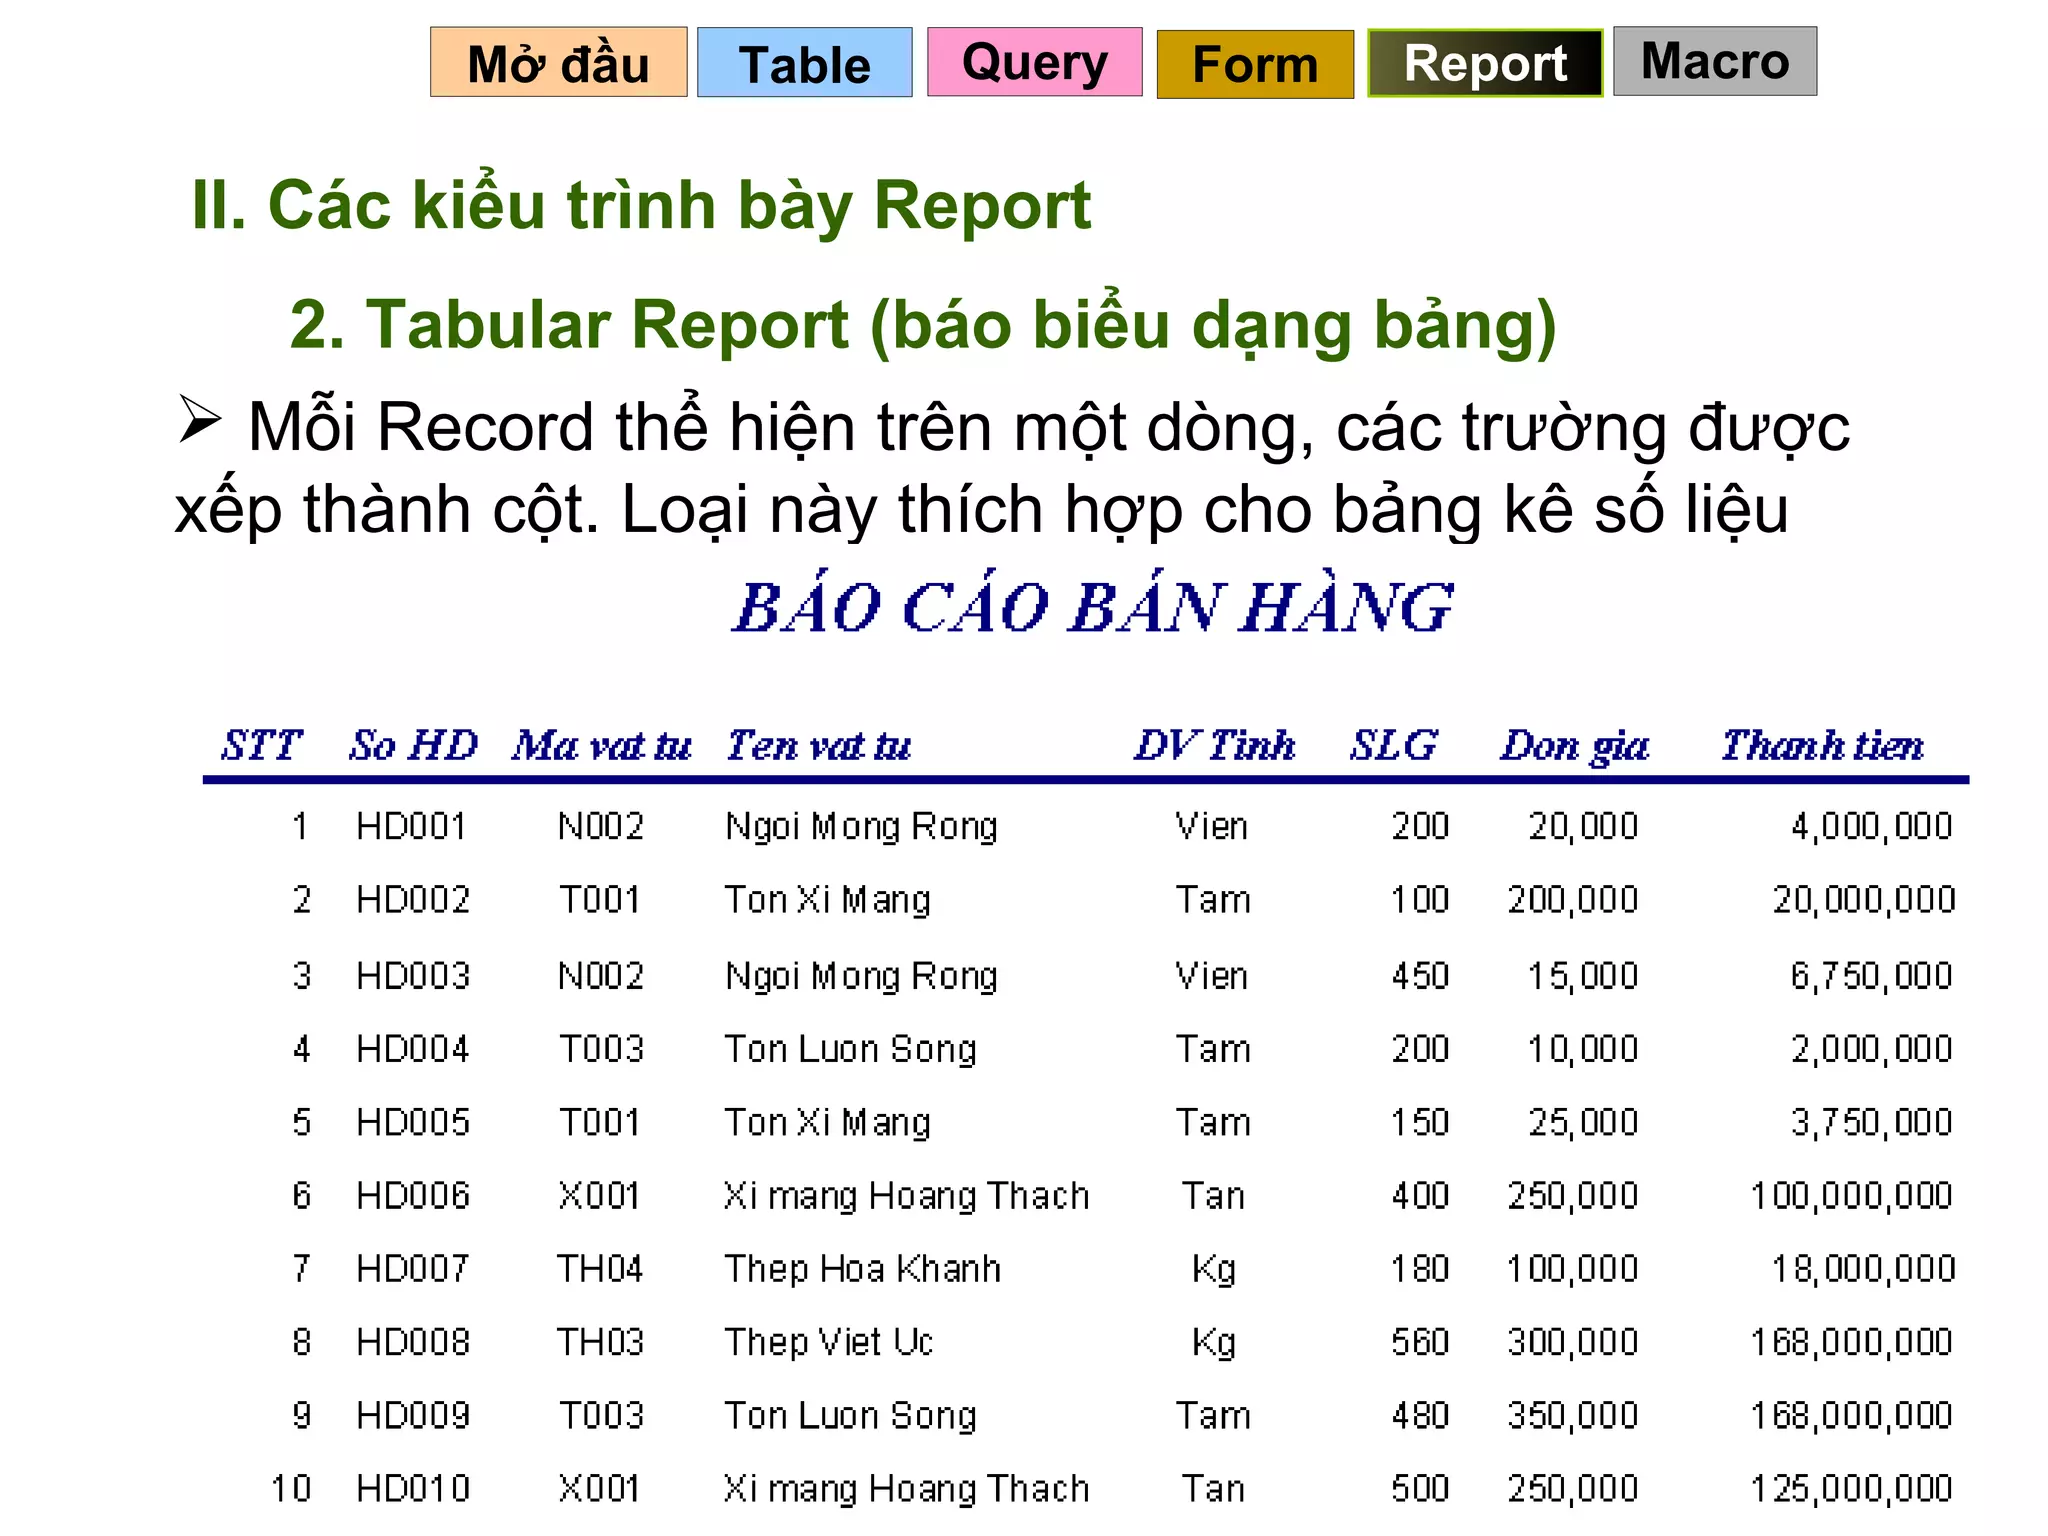
Task: Click the 'Ten vat tu' column header
Action: point(818,745)
